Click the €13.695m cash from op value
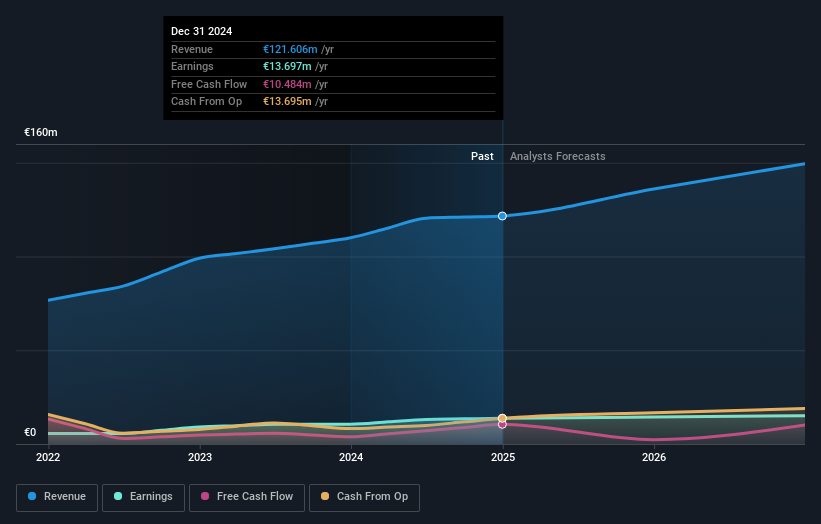 coord(287,102)
